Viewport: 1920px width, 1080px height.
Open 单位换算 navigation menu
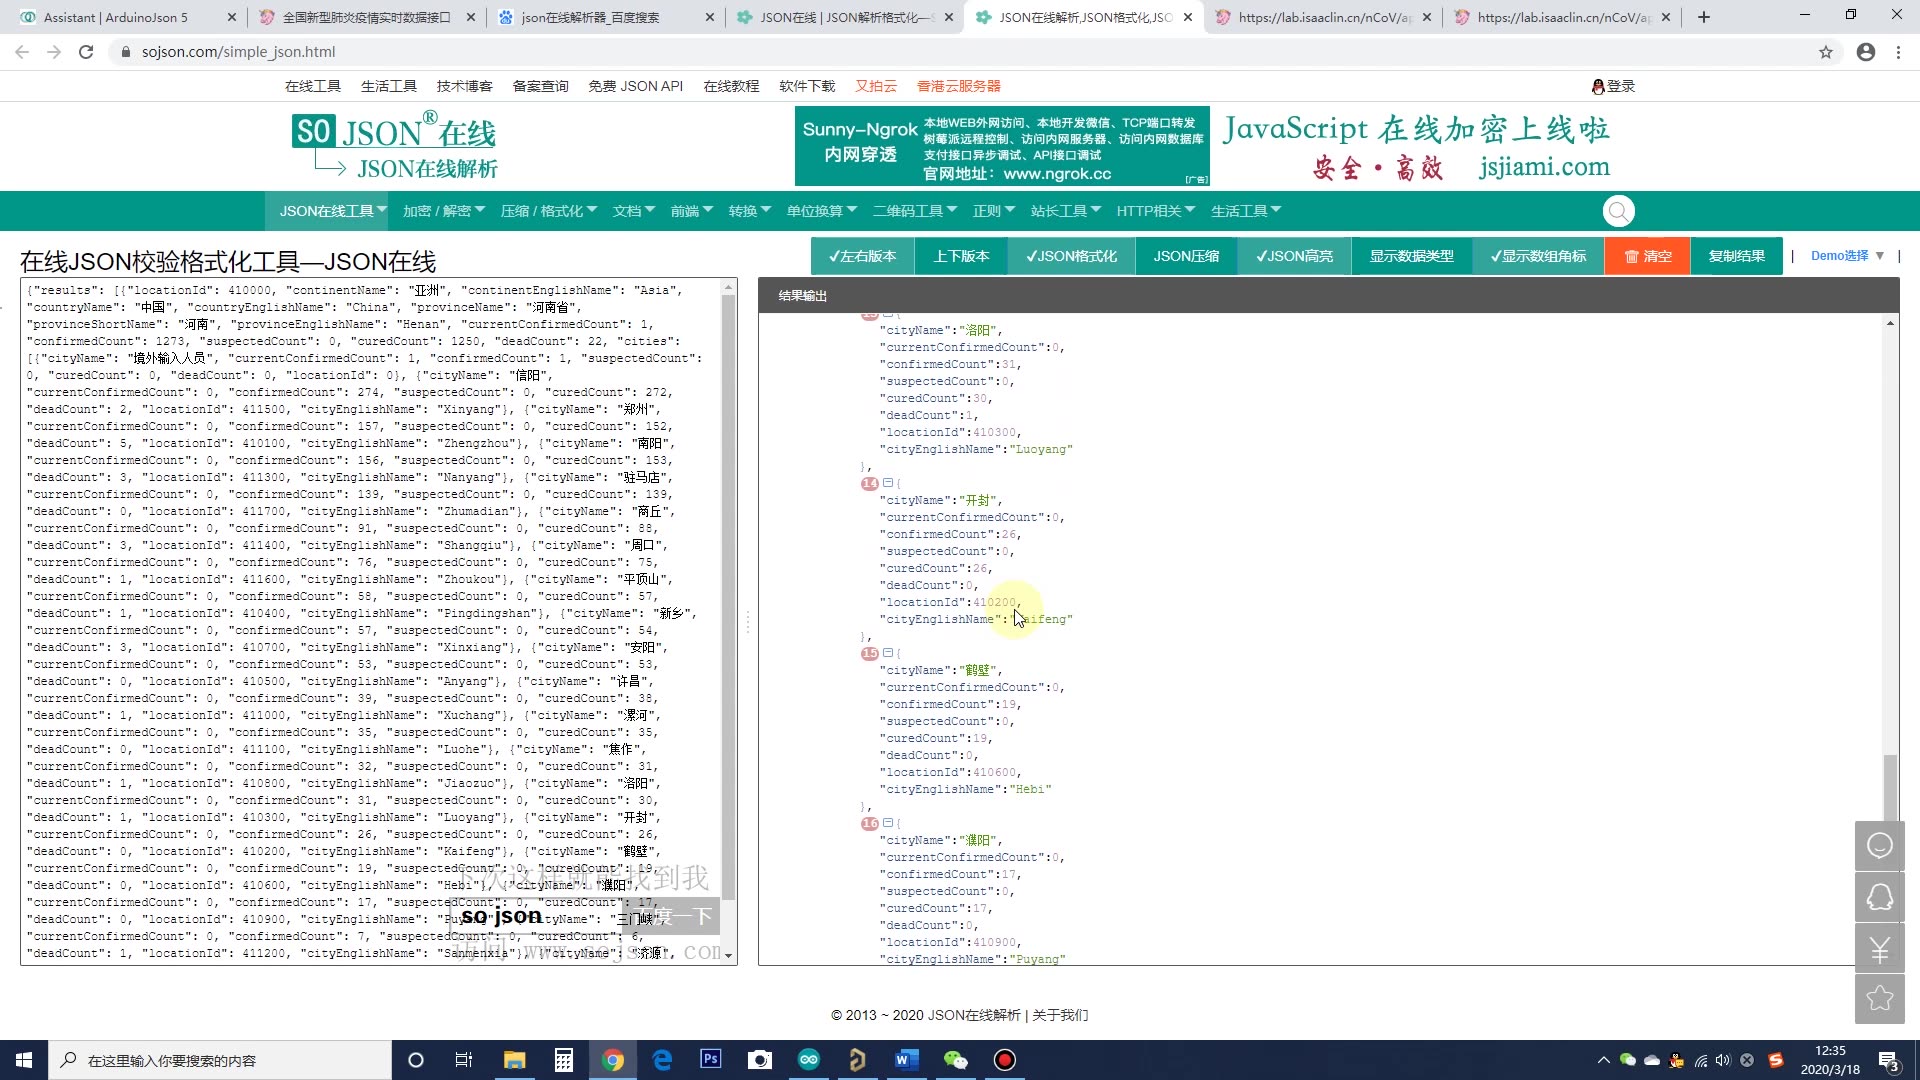click(821, 211)
